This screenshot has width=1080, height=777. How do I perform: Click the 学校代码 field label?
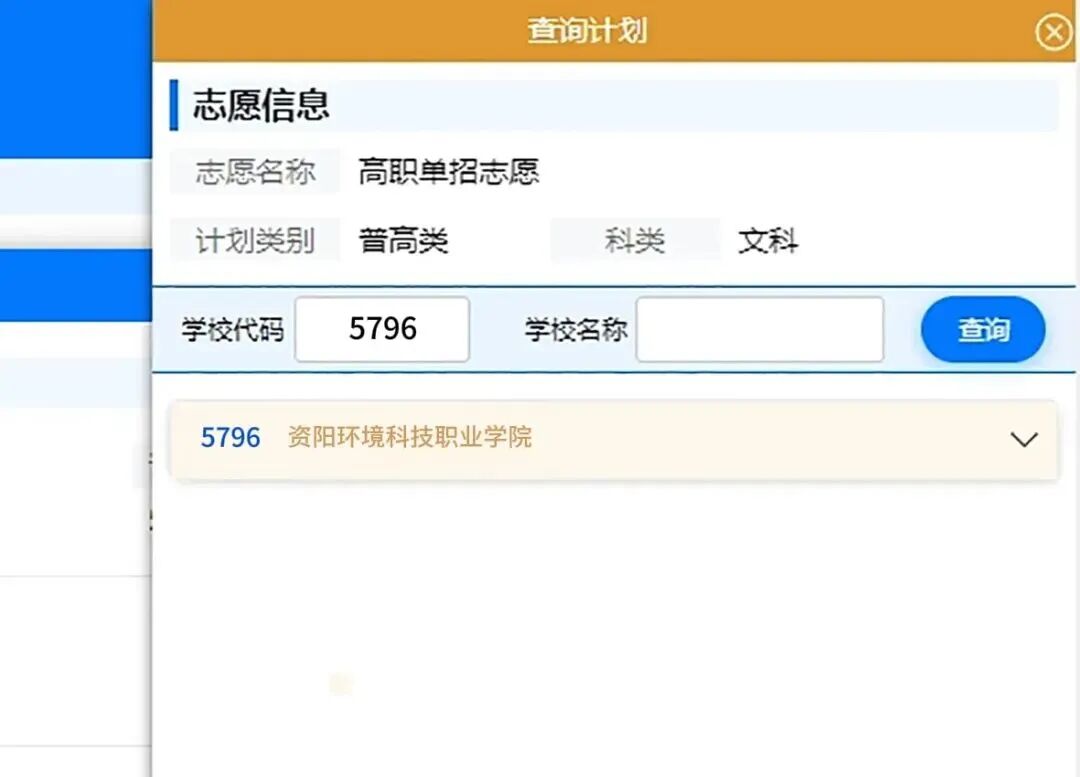pos(233,330)
